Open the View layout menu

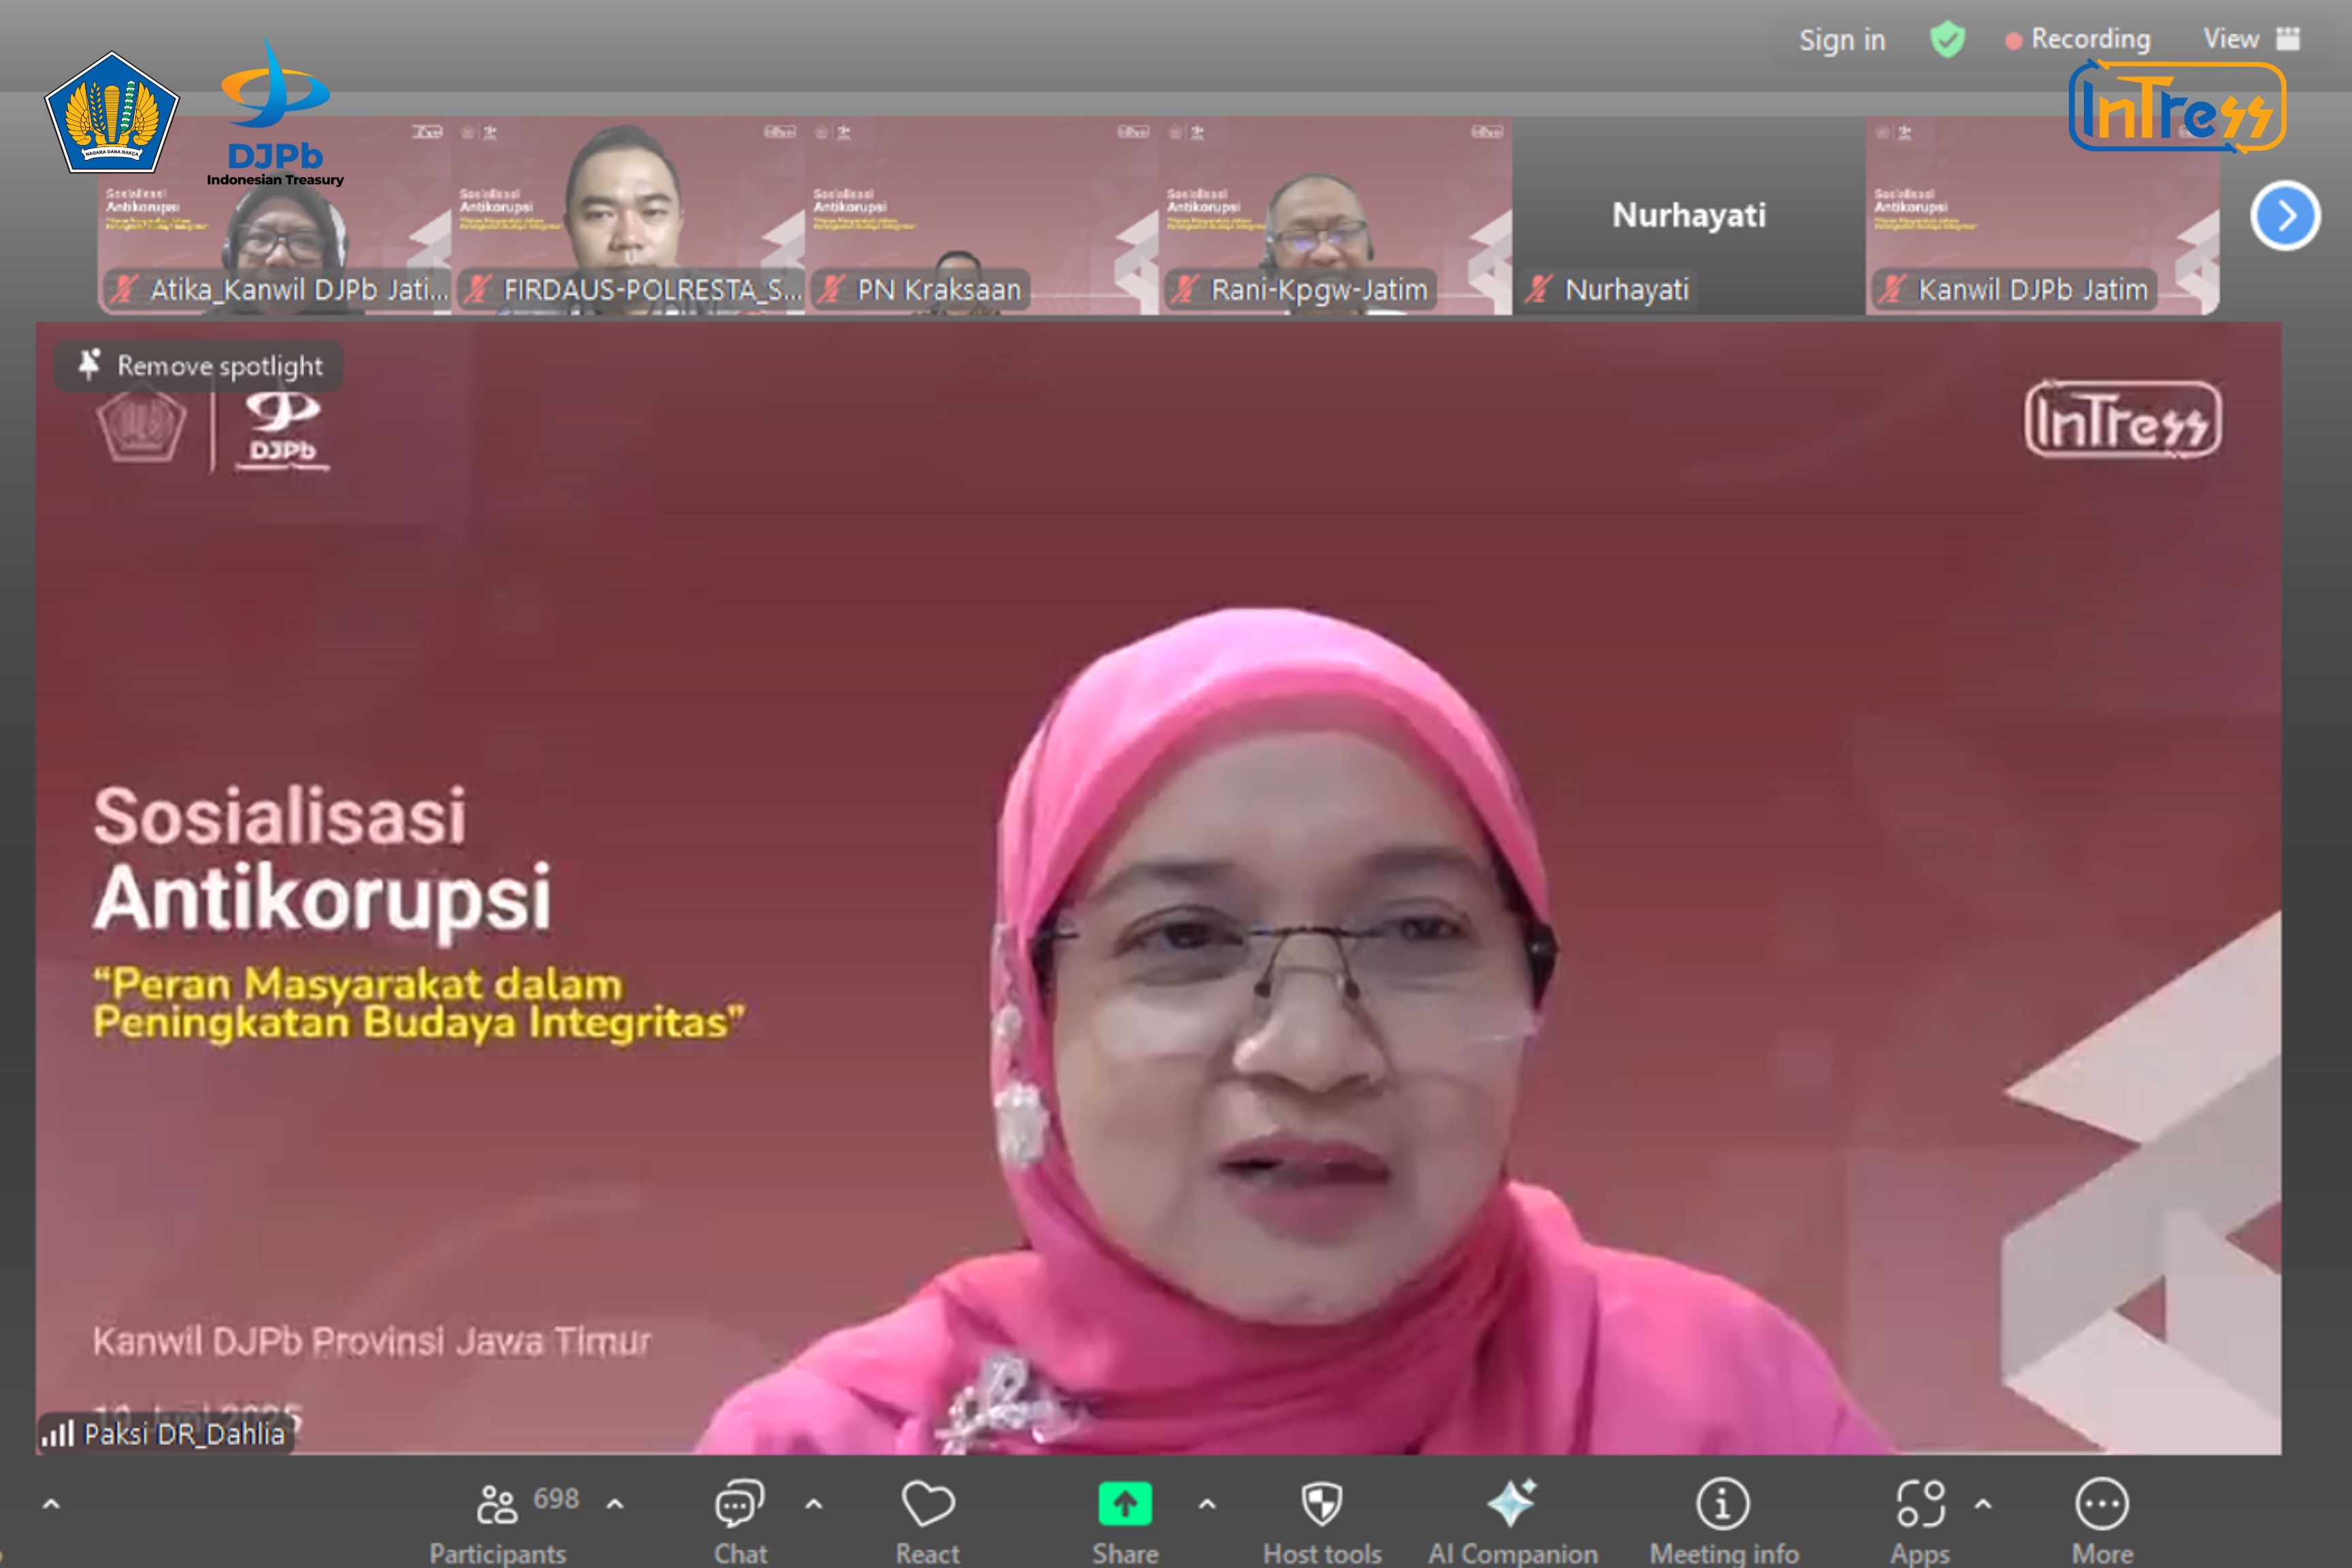pos(2252,39)
